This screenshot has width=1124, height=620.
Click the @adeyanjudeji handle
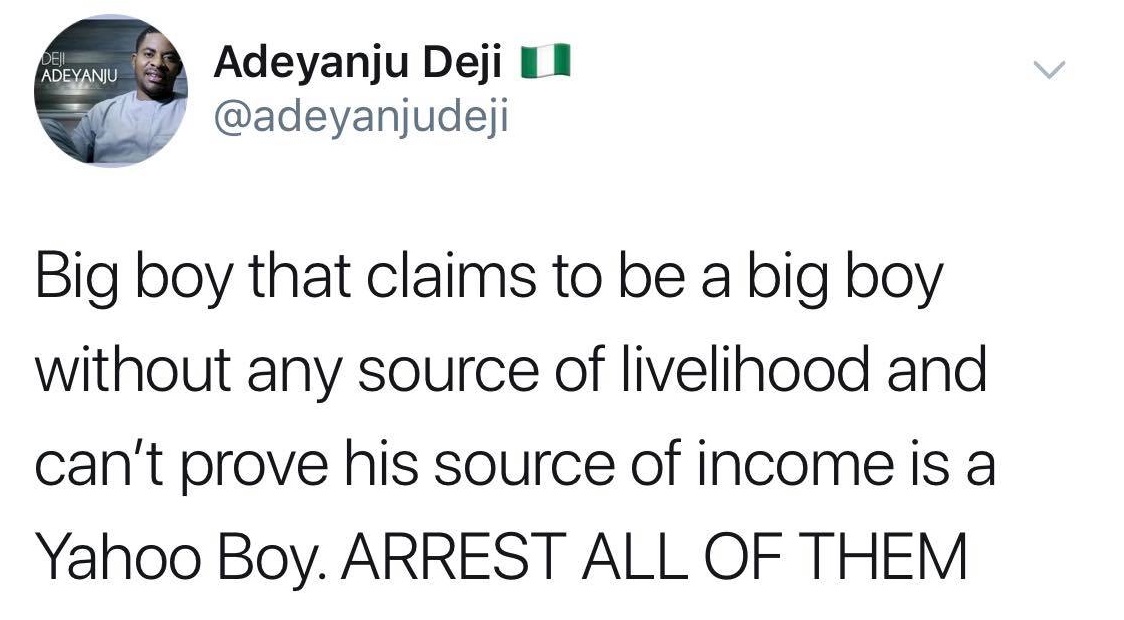(x=362, y=118)
